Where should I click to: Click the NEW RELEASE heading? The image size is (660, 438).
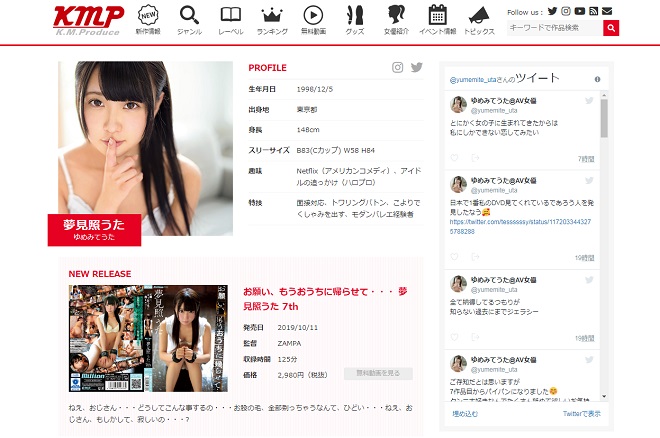click(100, 274)
